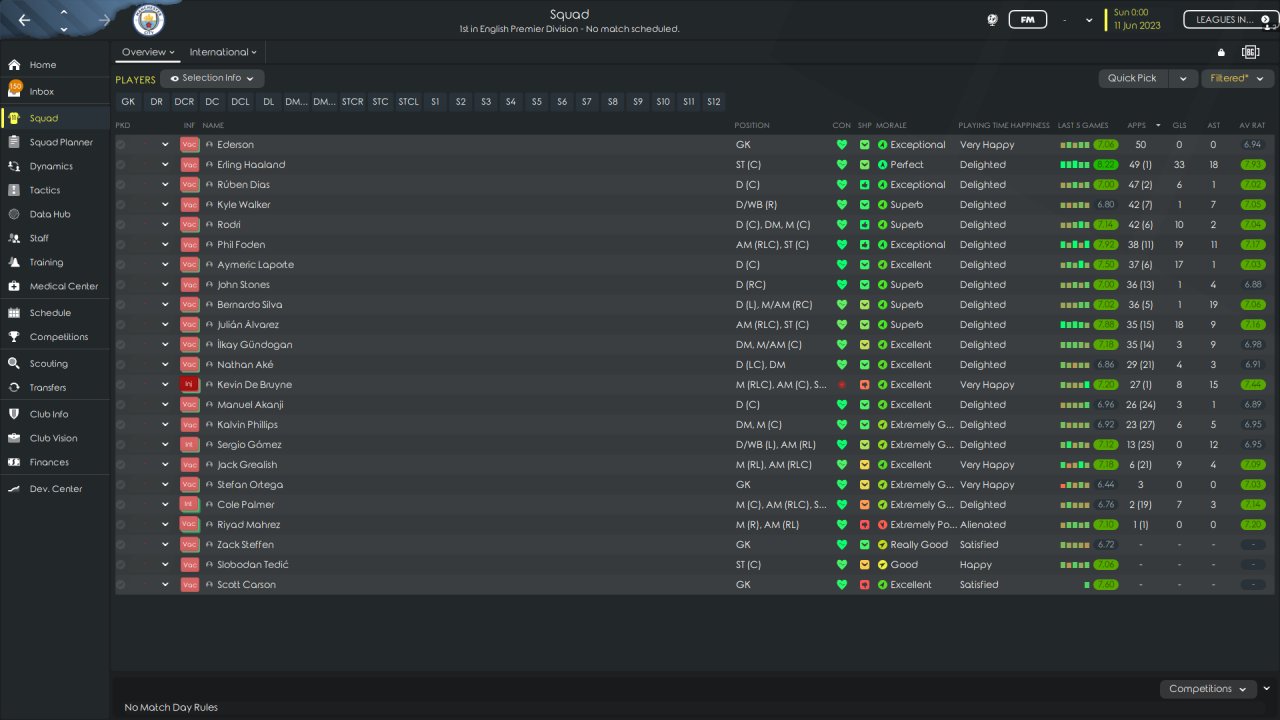Open Home from the sidebar house icon

[14, 65]
